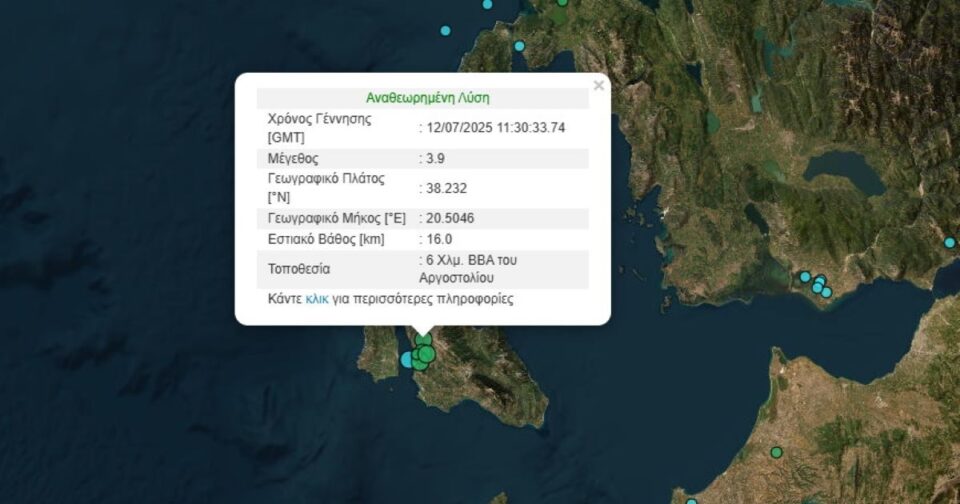Click the cyan marker in the sea northwest of Lefkada
This screenshot has width=960, height=504.
(446, 29)
